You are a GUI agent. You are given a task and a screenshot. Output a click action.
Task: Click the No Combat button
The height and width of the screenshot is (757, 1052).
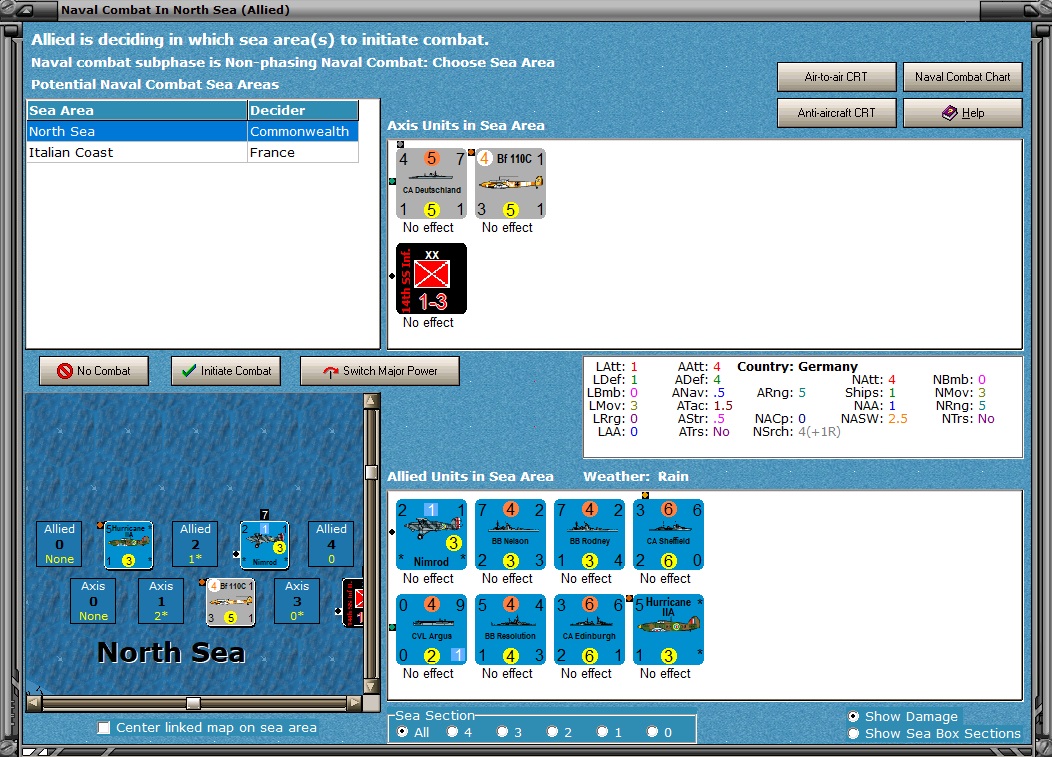pos(94,370)
